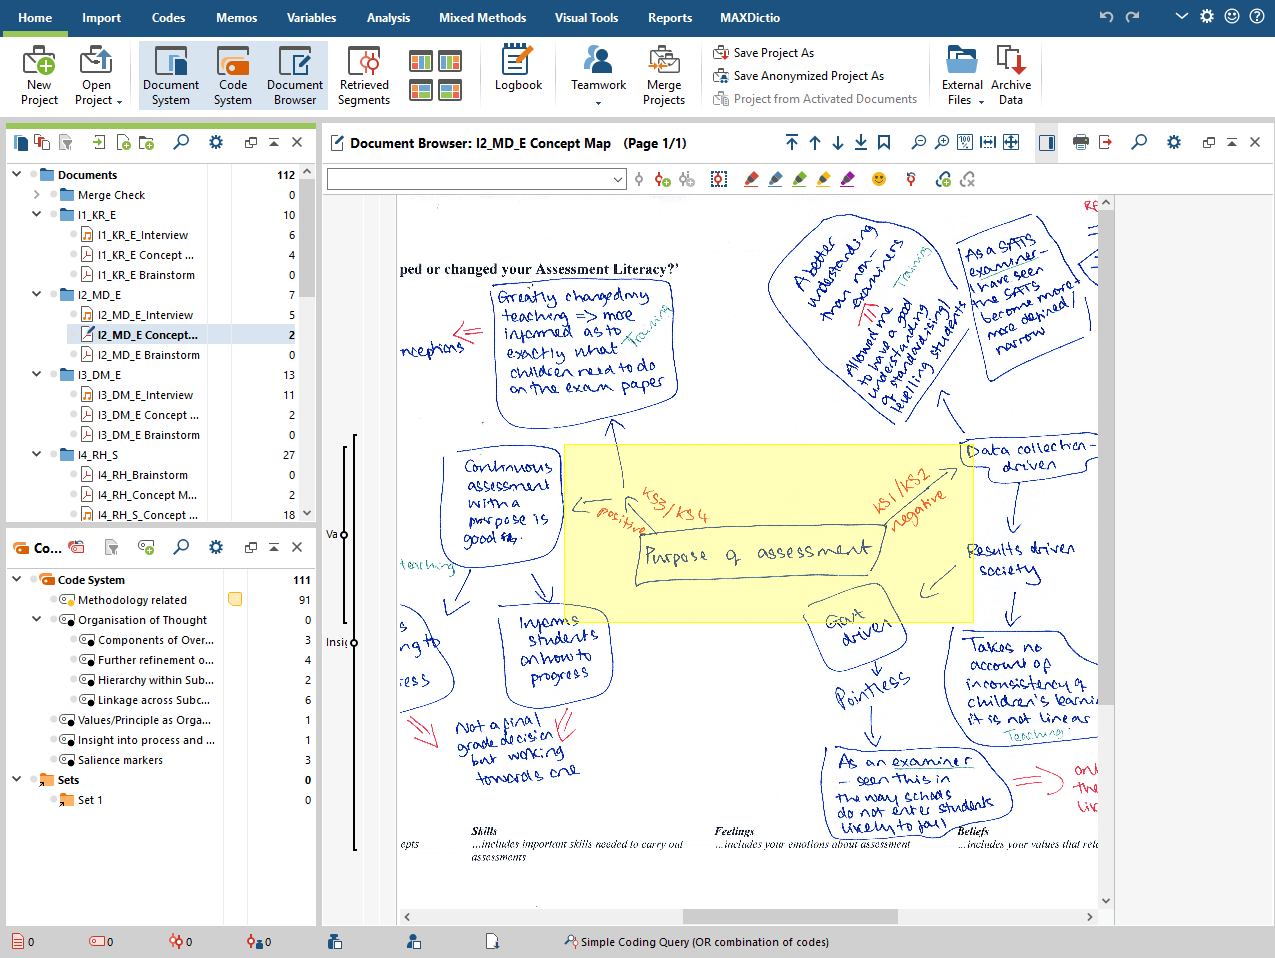
Task: Print the document from Document Browser
Action: (x=1080, y=143)
